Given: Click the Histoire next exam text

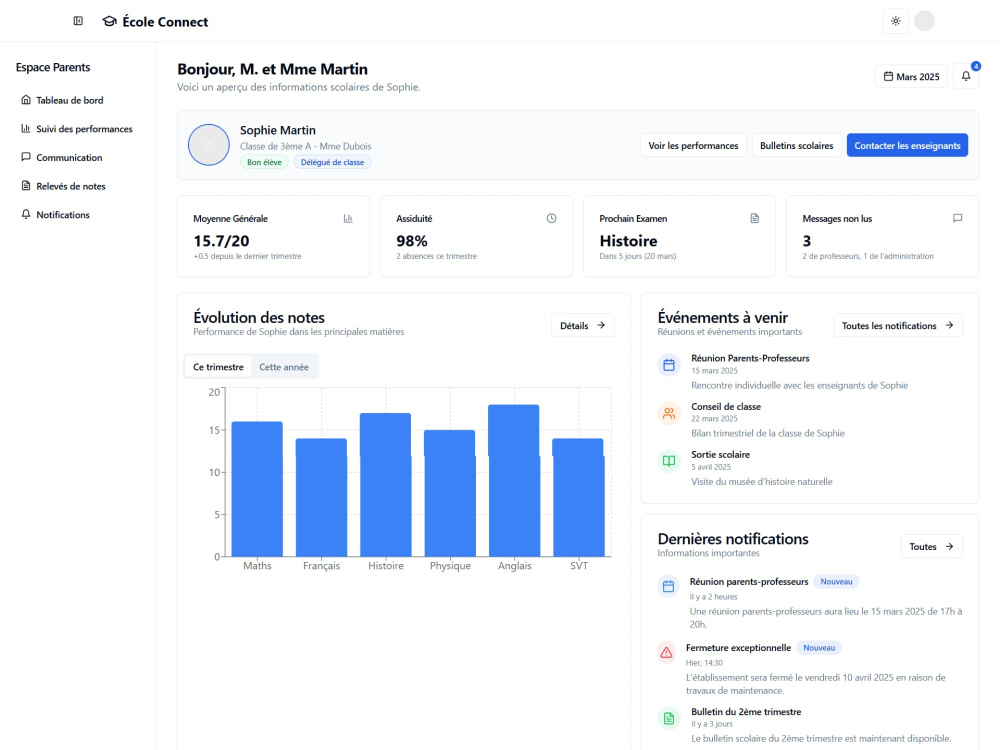Looking at the screenshot, I should pyautogui.click(x=628, y=241).
